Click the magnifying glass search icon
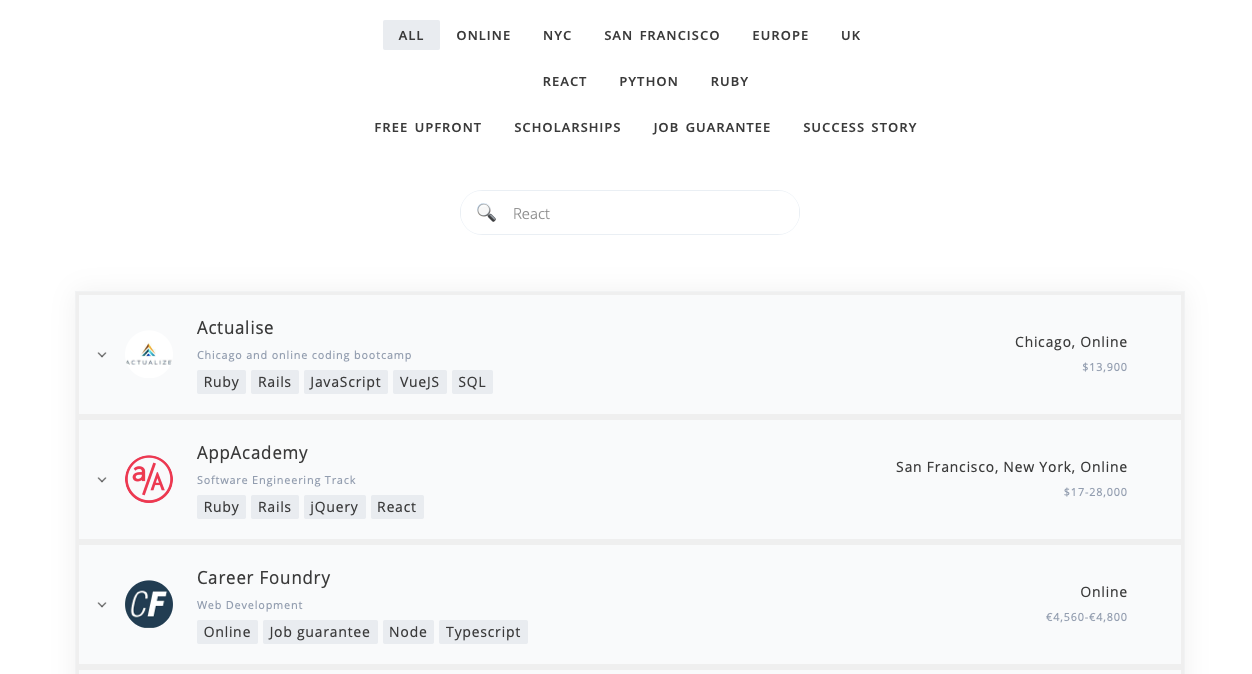 [x=486, y=212]
